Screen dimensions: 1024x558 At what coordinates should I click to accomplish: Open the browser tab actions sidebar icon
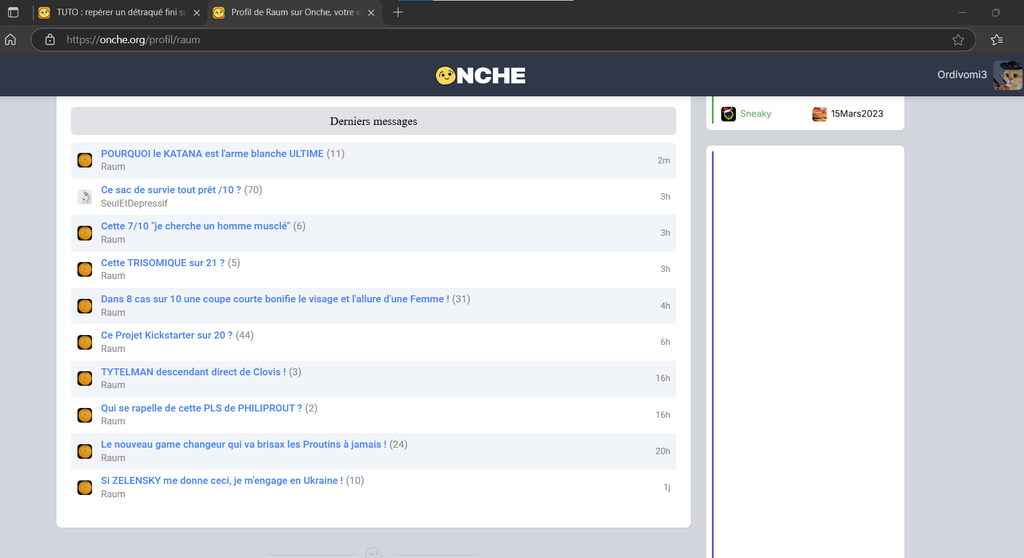[x=13, y=12]
